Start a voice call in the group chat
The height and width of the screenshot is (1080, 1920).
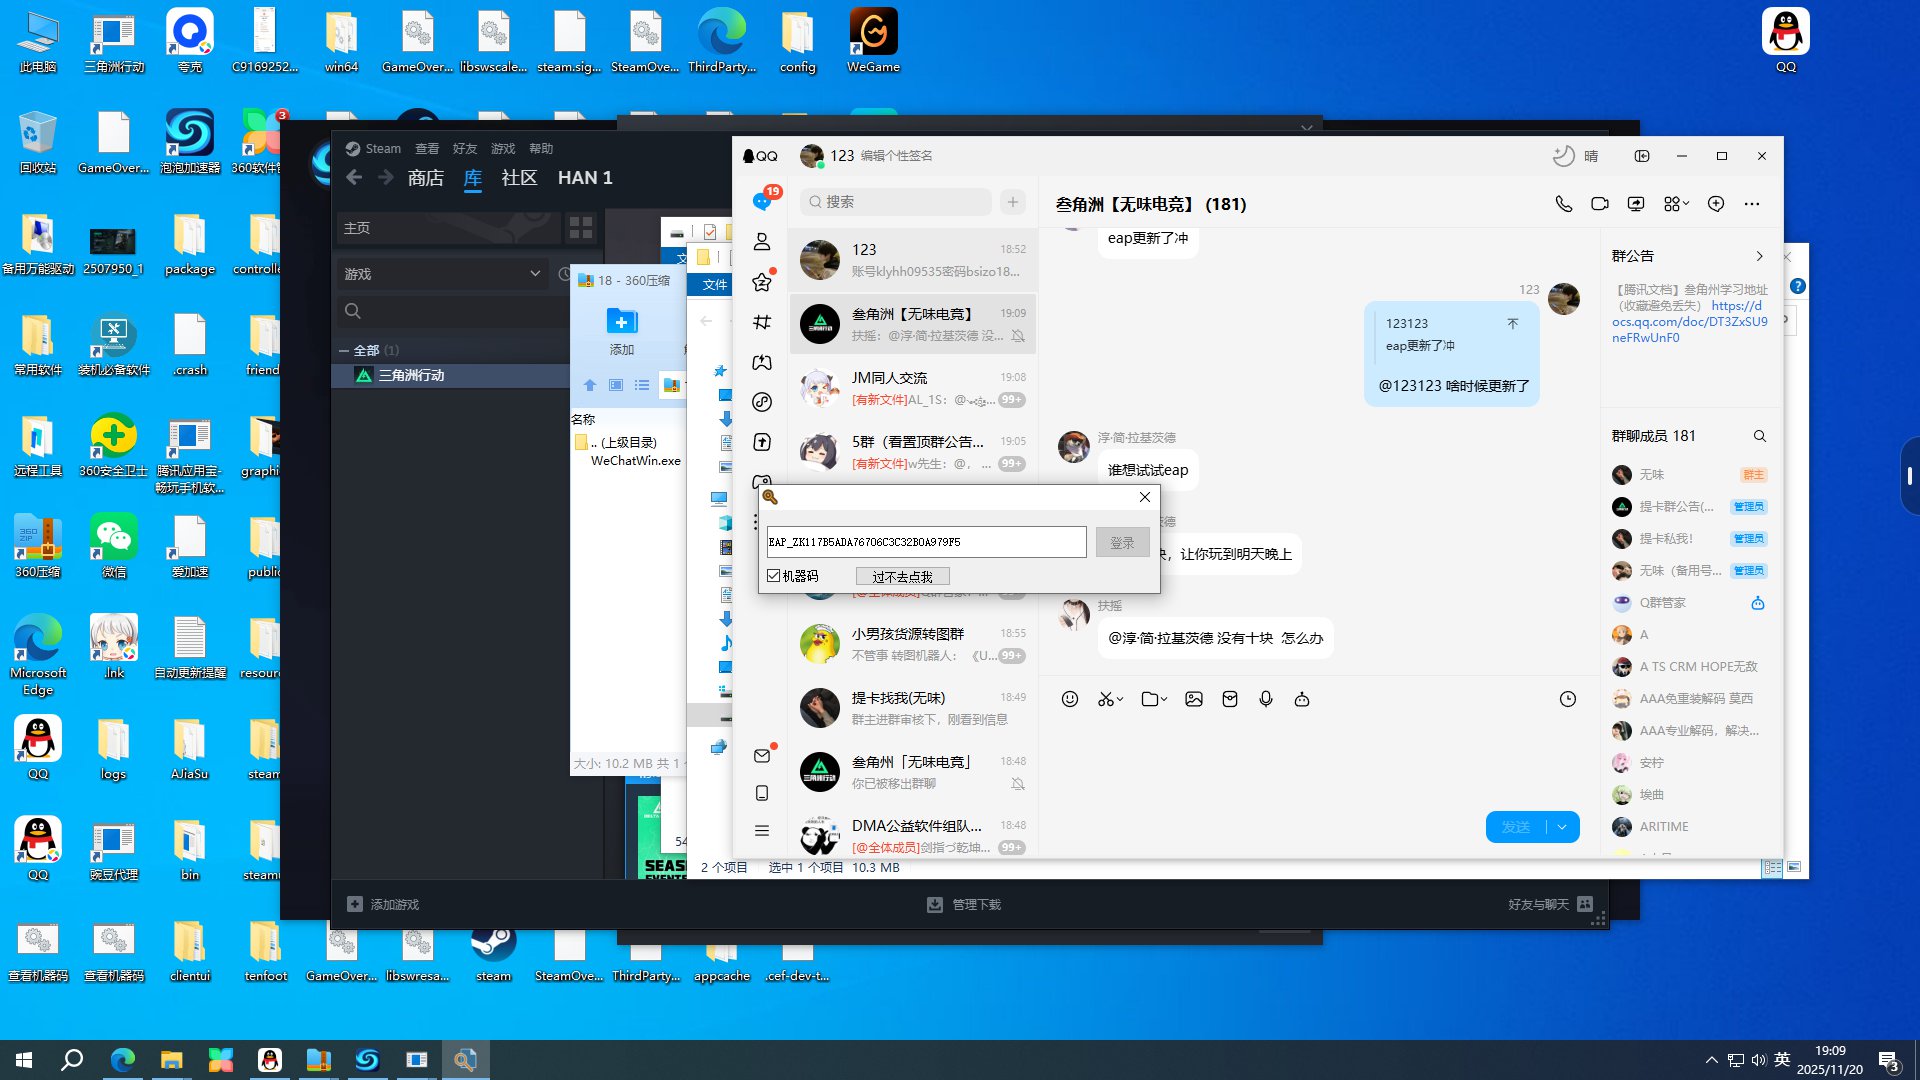[1563, 204]
